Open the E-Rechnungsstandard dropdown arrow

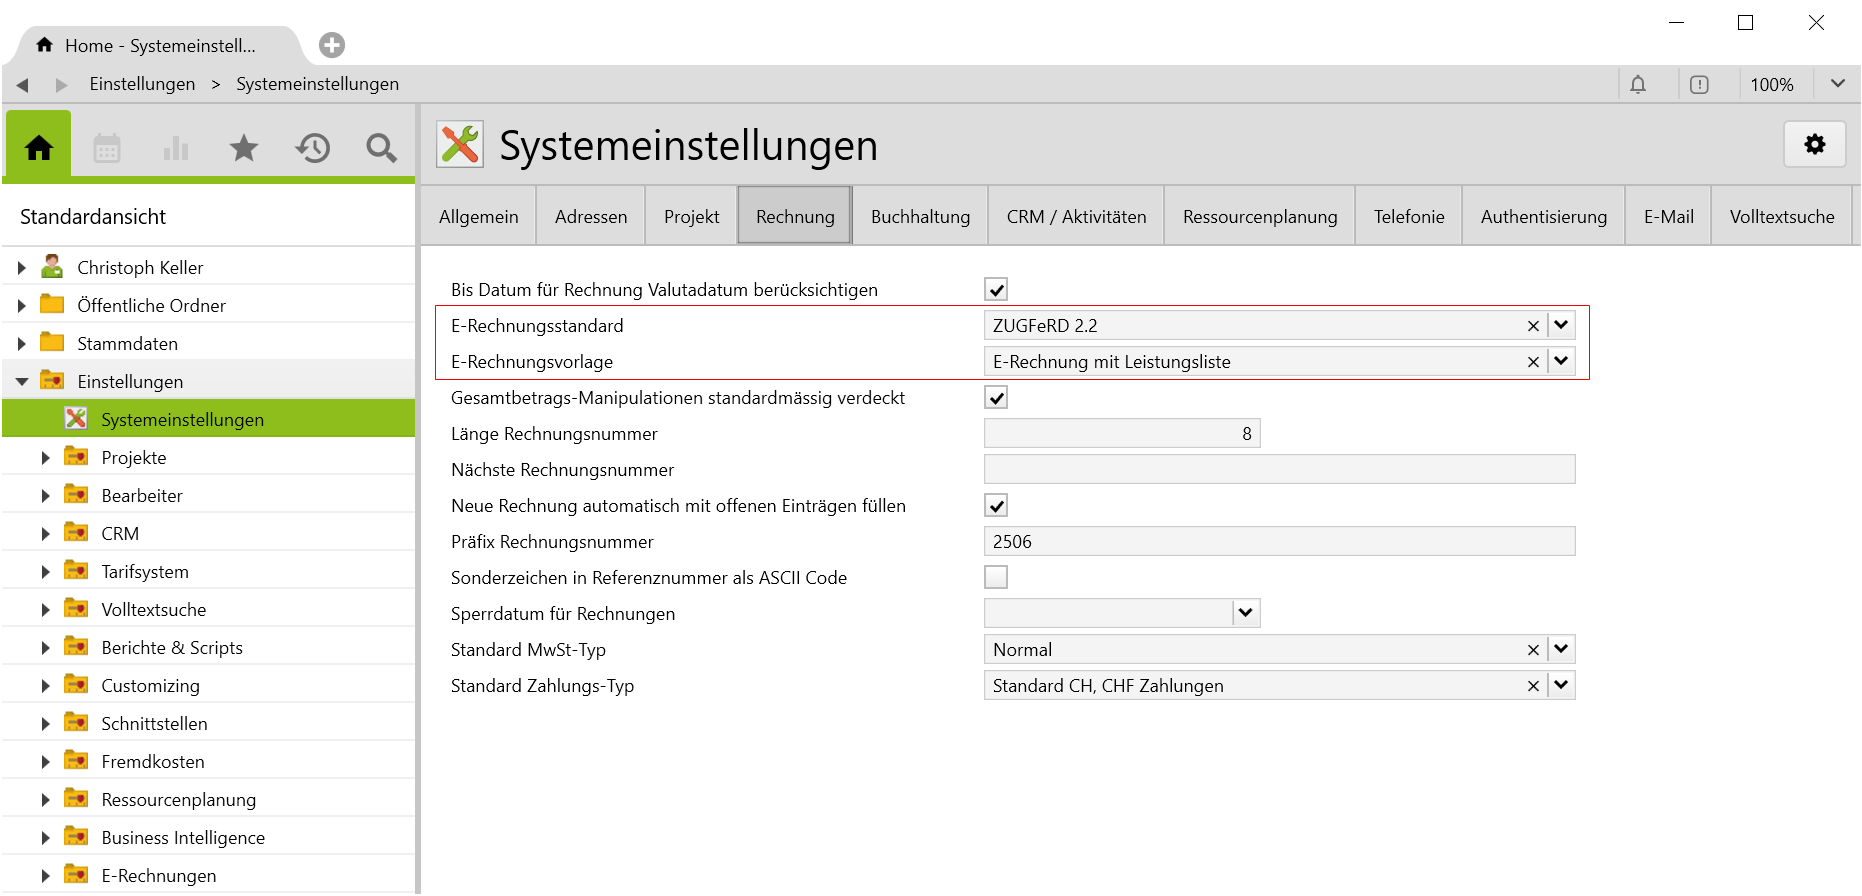pyautogui.click(x=1561, y=326)
